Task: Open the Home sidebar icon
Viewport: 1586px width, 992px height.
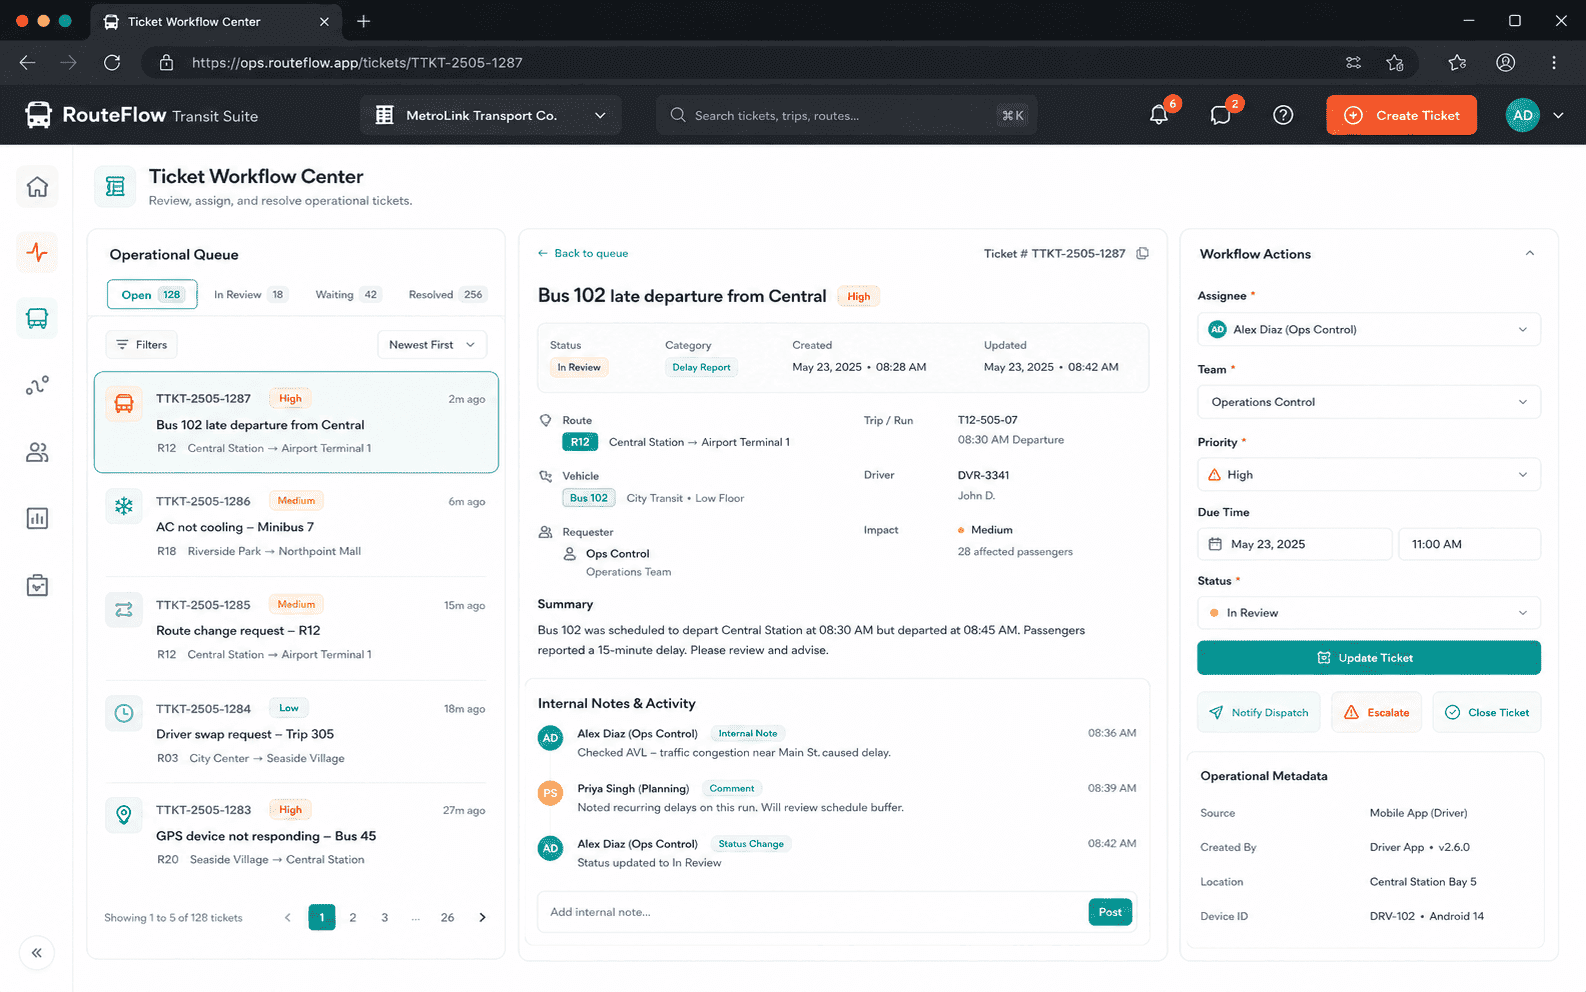Action: tap(37, 187)
